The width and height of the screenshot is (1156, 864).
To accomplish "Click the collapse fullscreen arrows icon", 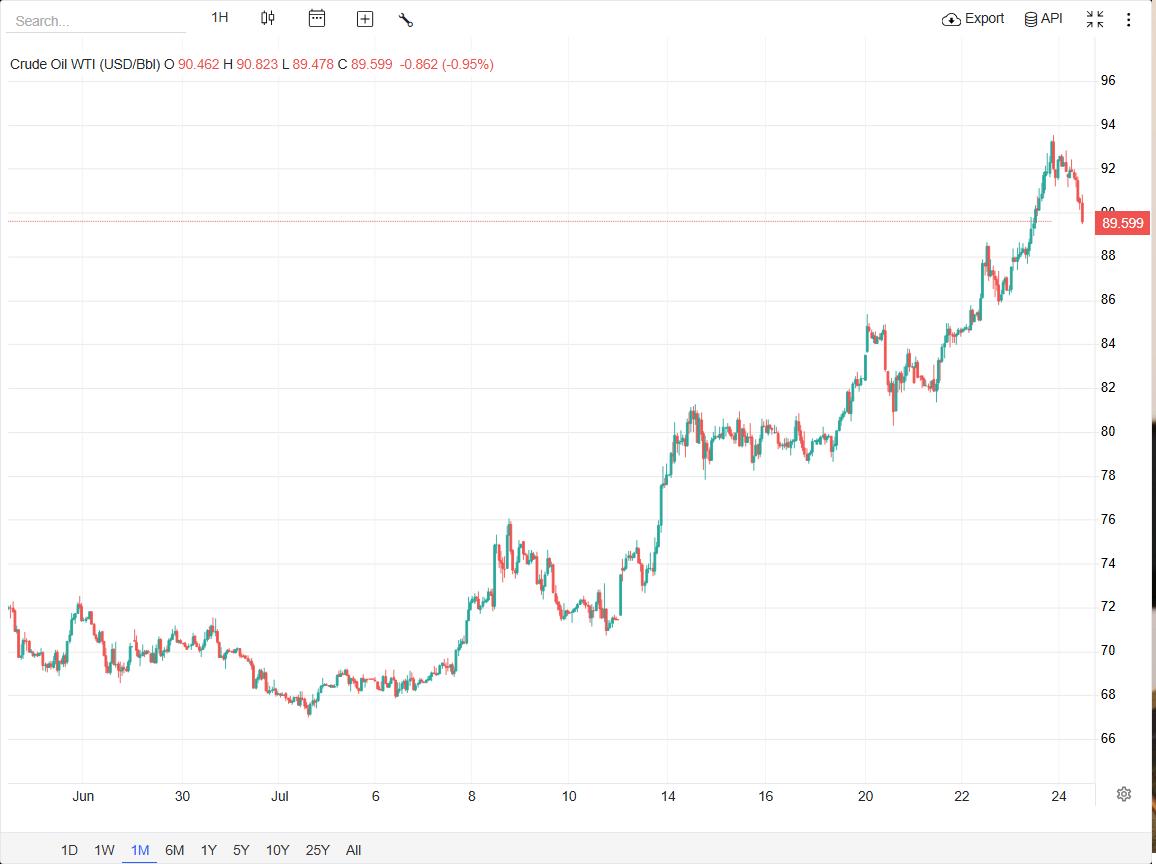I will click(1095, 19).
